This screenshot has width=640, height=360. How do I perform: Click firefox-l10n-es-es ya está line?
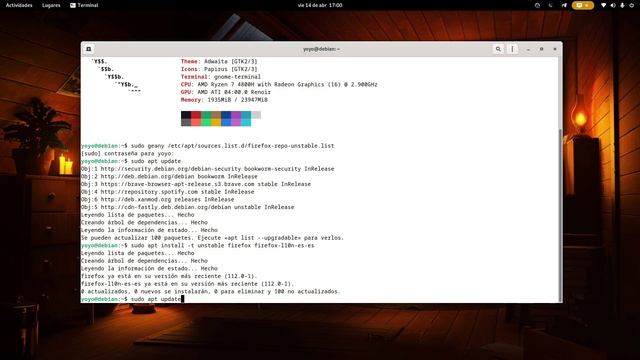187,284
